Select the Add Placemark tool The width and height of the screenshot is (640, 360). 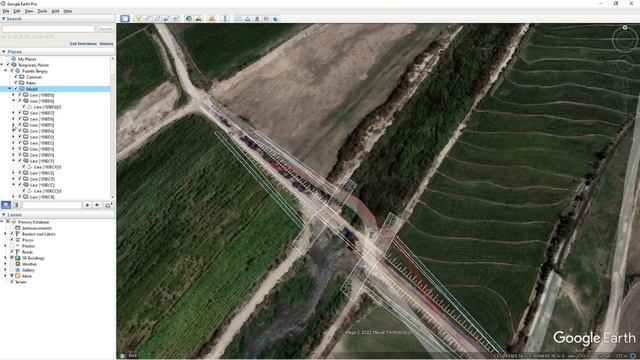pos(138,19)
